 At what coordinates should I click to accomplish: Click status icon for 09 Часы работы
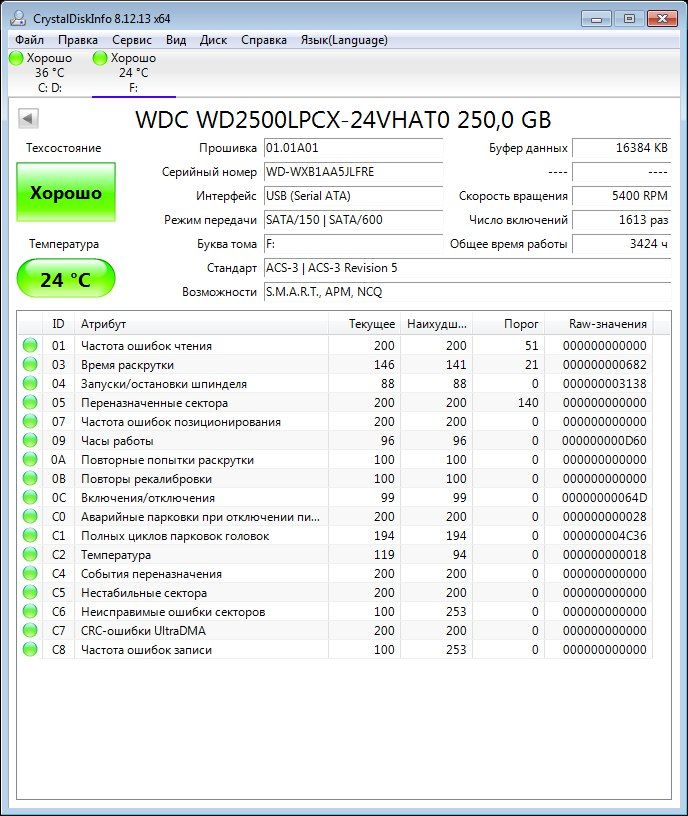tap(30, 440)
